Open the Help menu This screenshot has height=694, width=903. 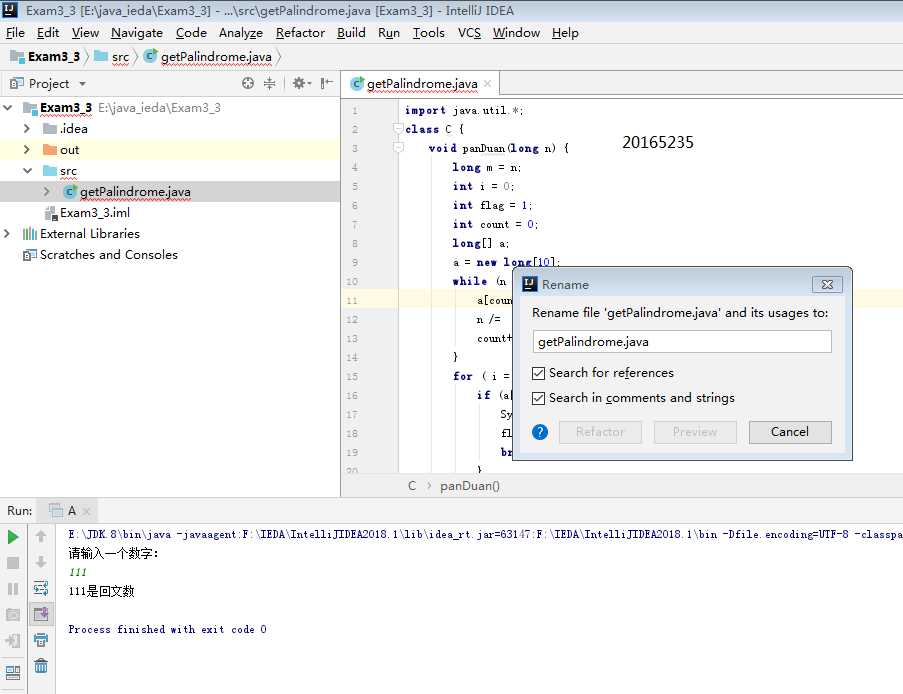click(565, 33)
